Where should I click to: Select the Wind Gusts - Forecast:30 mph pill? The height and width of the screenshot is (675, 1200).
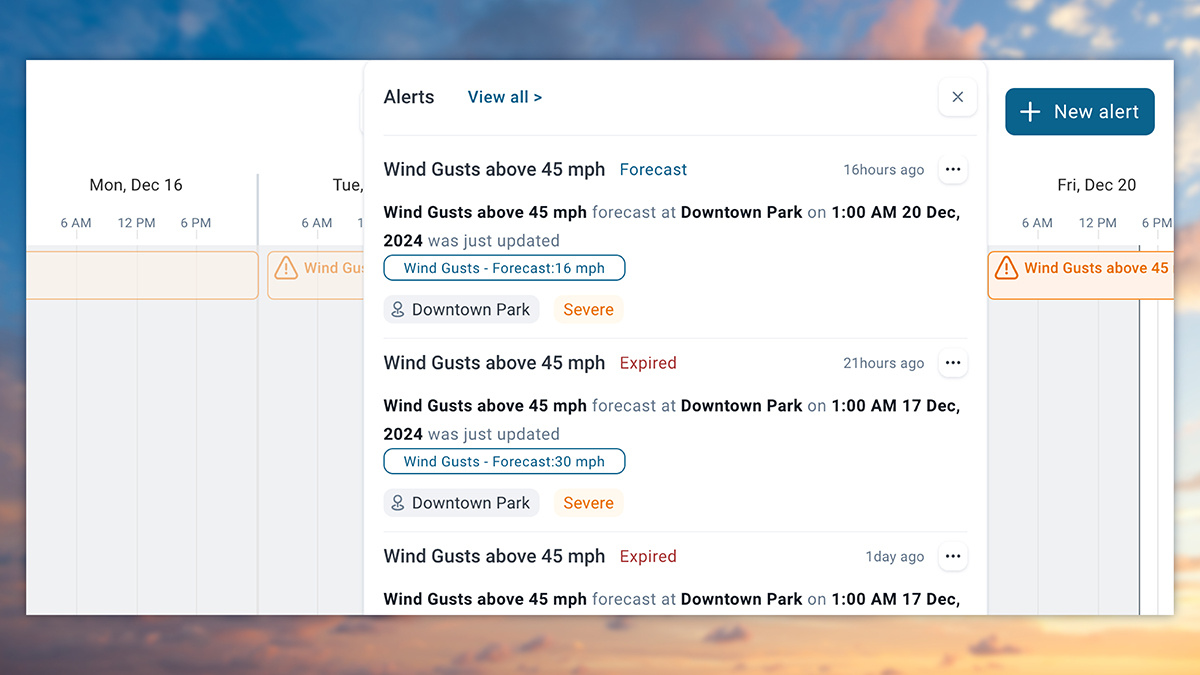504,461
